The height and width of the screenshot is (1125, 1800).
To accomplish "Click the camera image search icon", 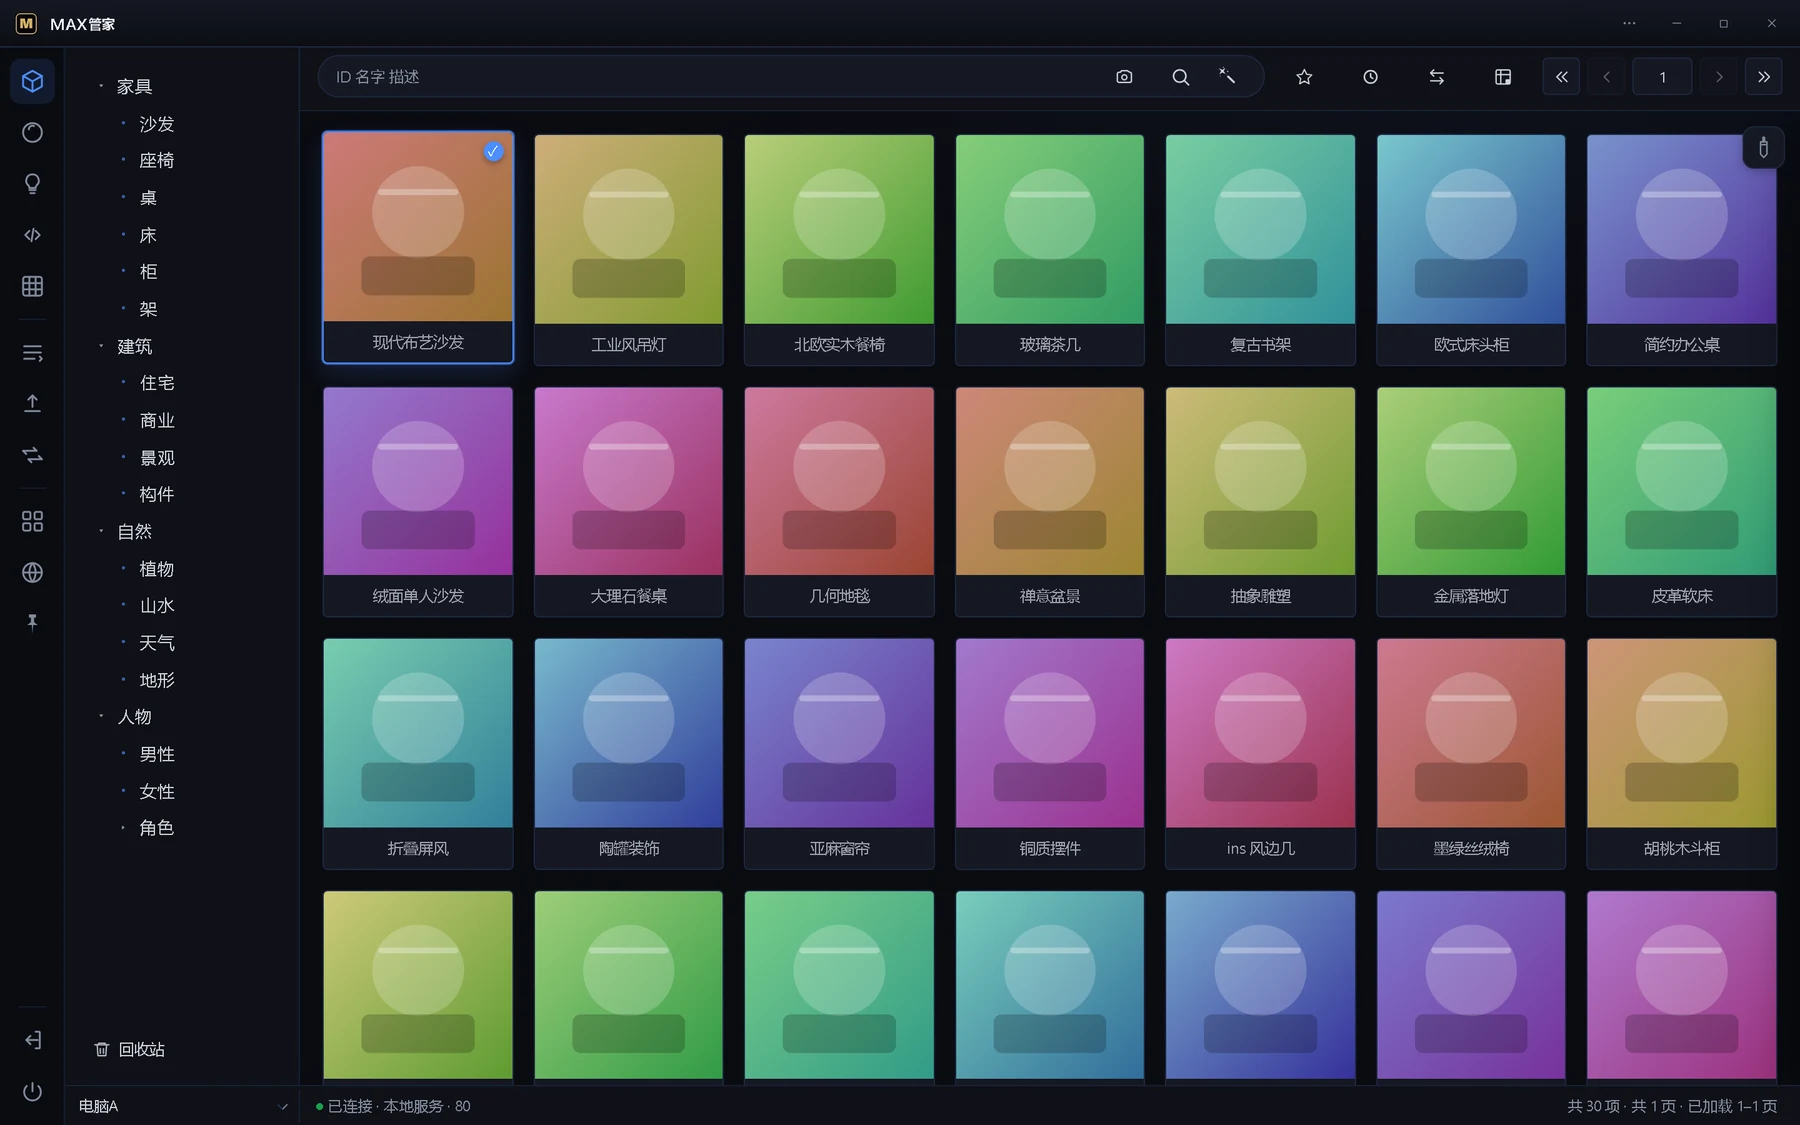I will pos(1124,77).
